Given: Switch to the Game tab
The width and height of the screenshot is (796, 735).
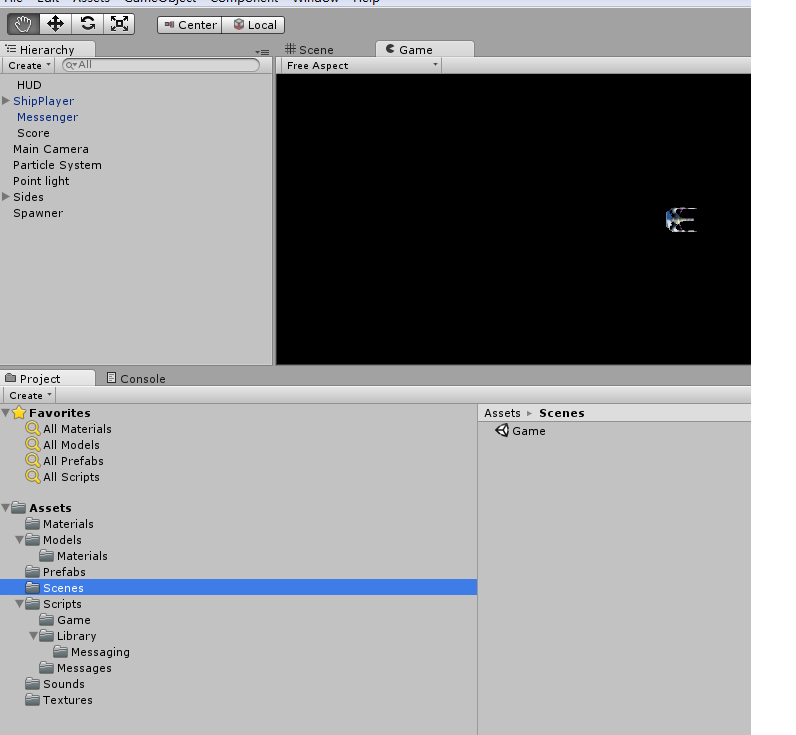Looking at the screenshot, I should (424, 49).
